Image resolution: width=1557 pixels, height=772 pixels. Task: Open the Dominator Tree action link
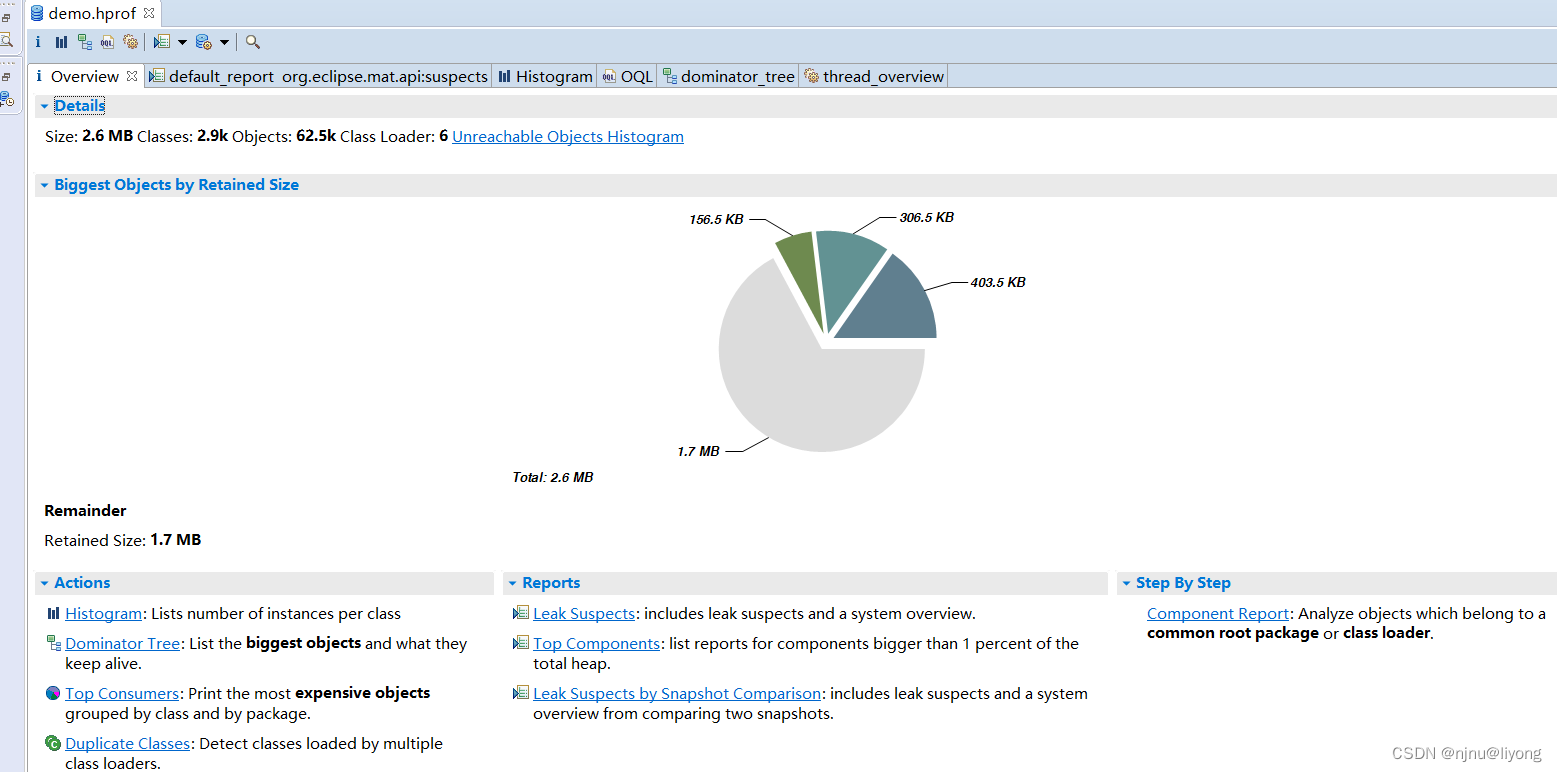coord(123,644)
